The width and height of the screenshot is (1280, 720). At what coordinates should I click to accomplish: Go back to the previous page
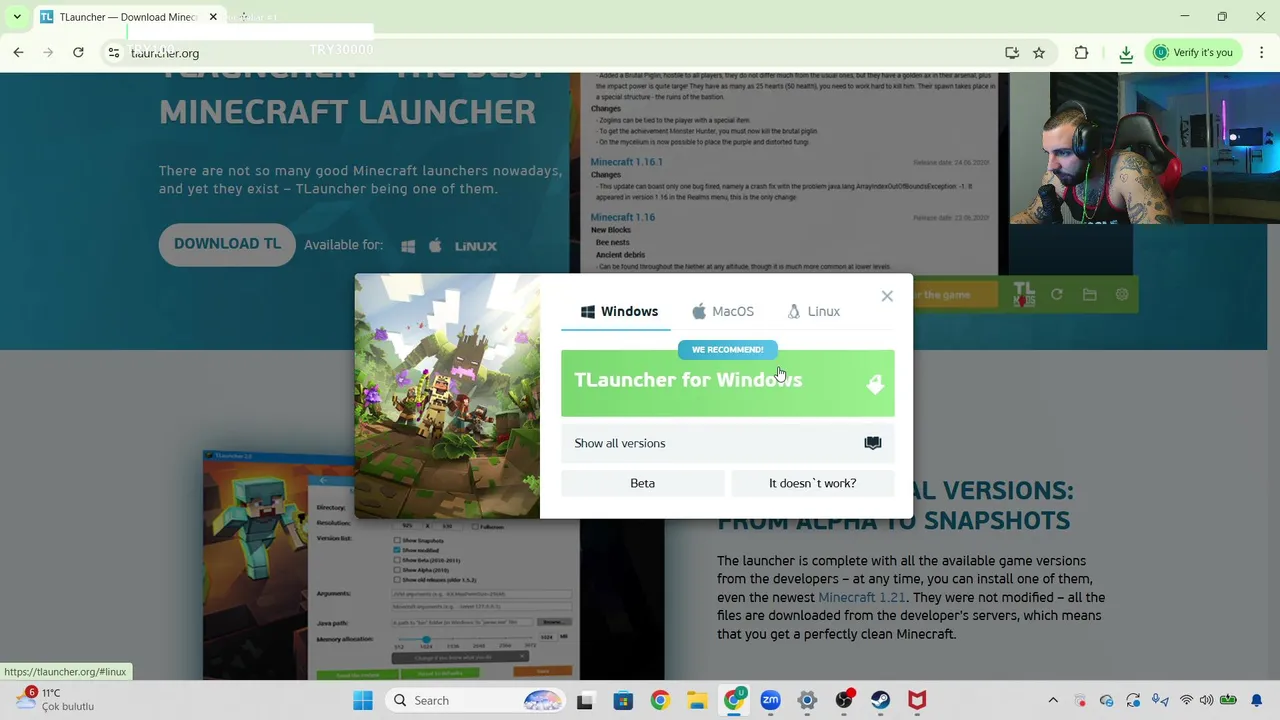pyautogui.click(x=18, y=52)
